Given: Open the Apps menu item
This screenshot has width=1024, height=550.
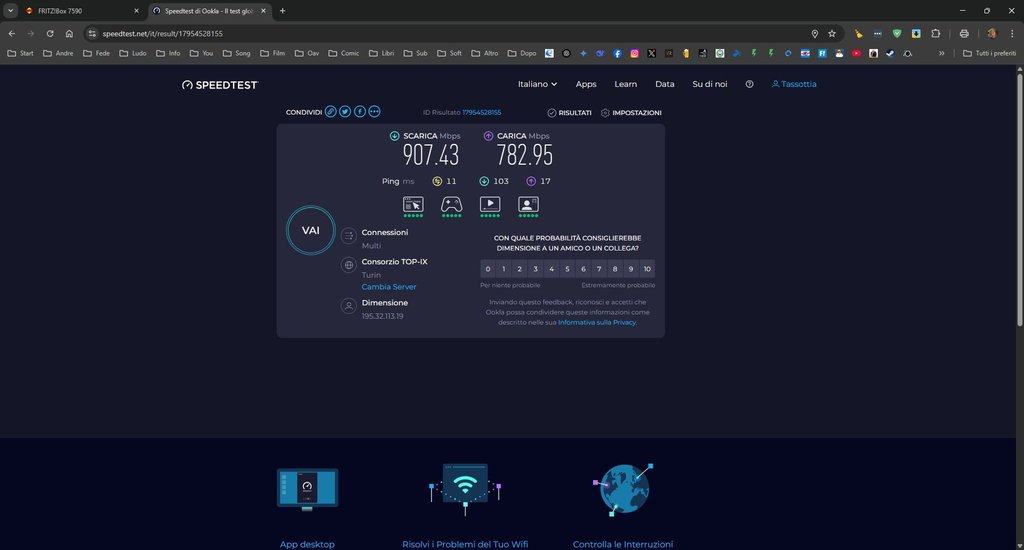Looking at the screenshot, I should pyautogui.click(x=586, y=84).
